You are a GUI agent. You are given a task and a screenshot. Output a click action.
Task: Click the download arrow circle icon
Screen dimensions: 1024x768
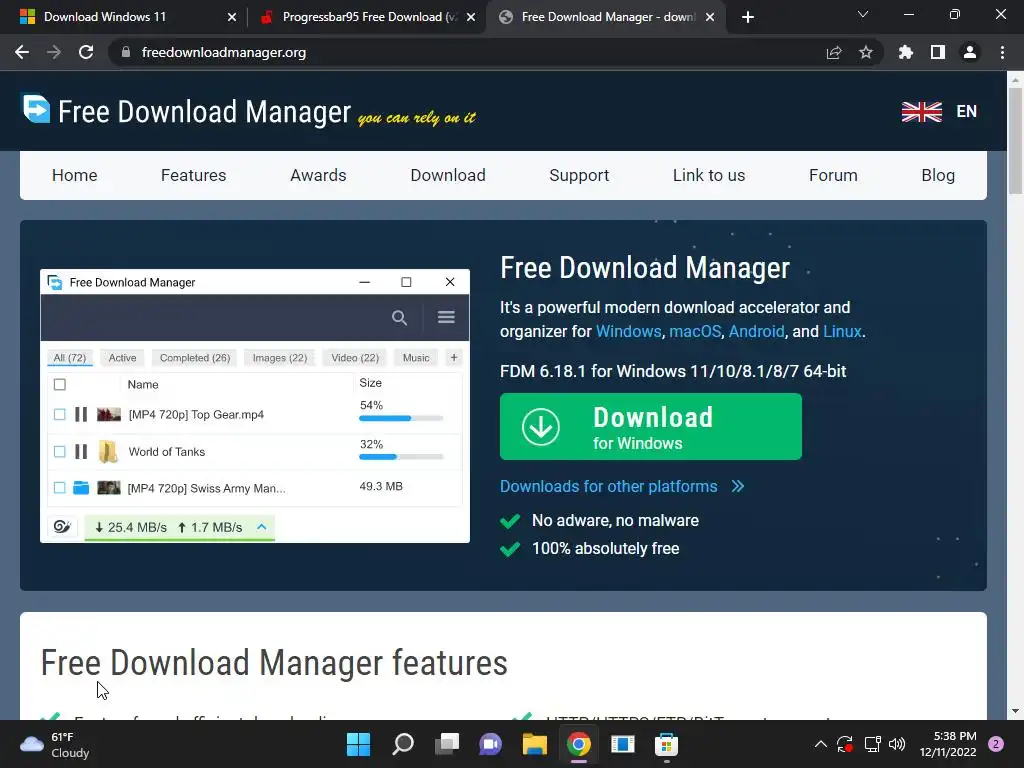tap(541, 426)
